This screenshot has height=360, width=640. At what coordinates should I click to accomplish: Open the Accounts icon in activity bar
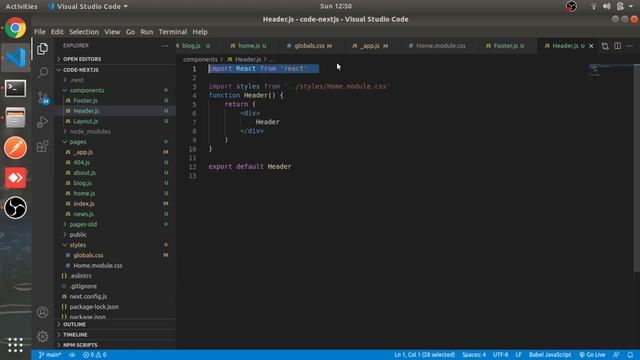pos(42,312)
